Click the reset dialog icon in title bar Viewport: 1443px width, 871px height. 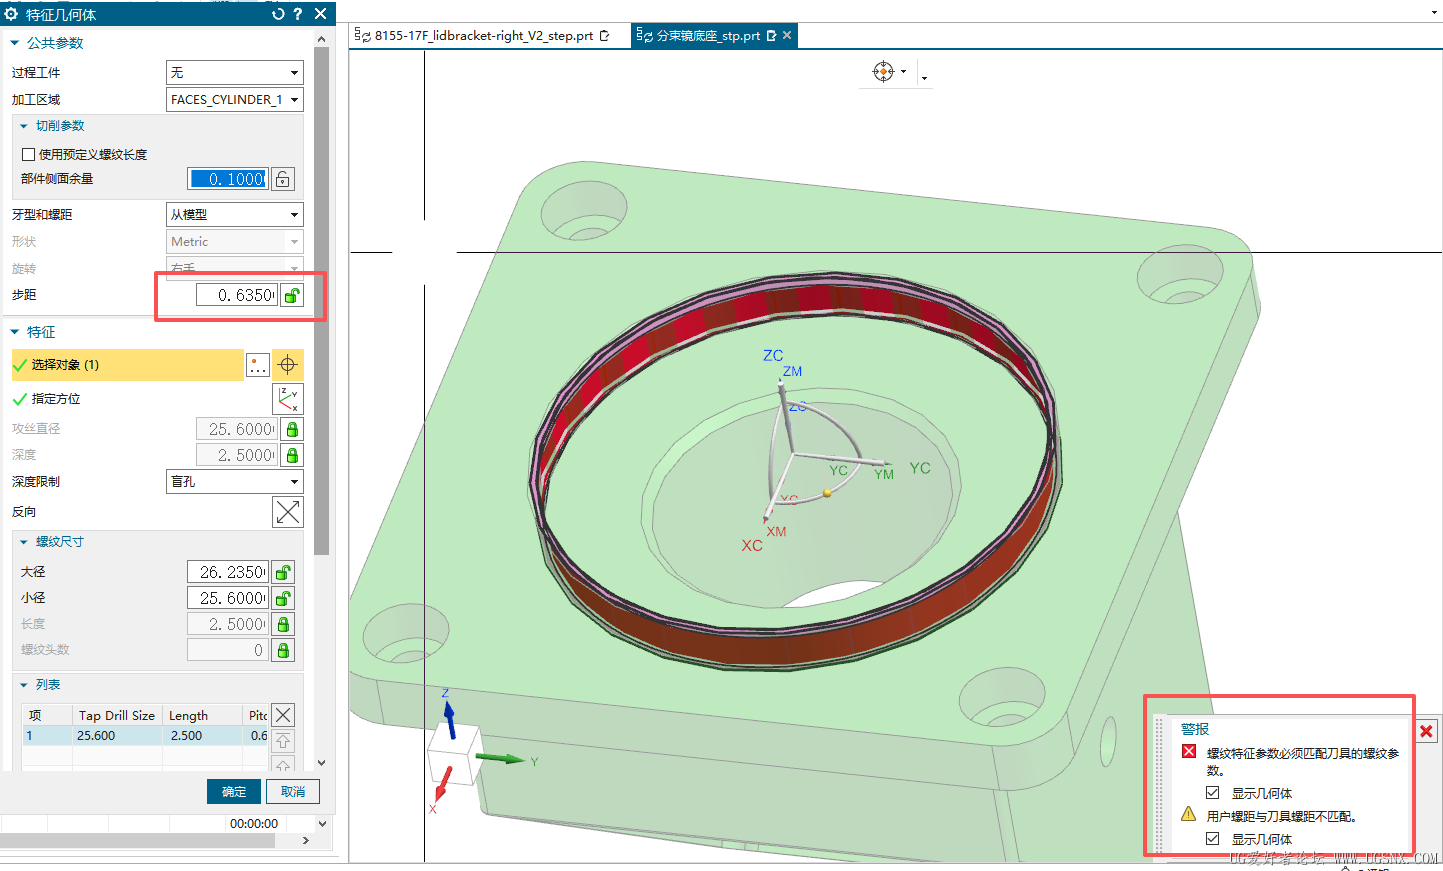pos(278,14)
